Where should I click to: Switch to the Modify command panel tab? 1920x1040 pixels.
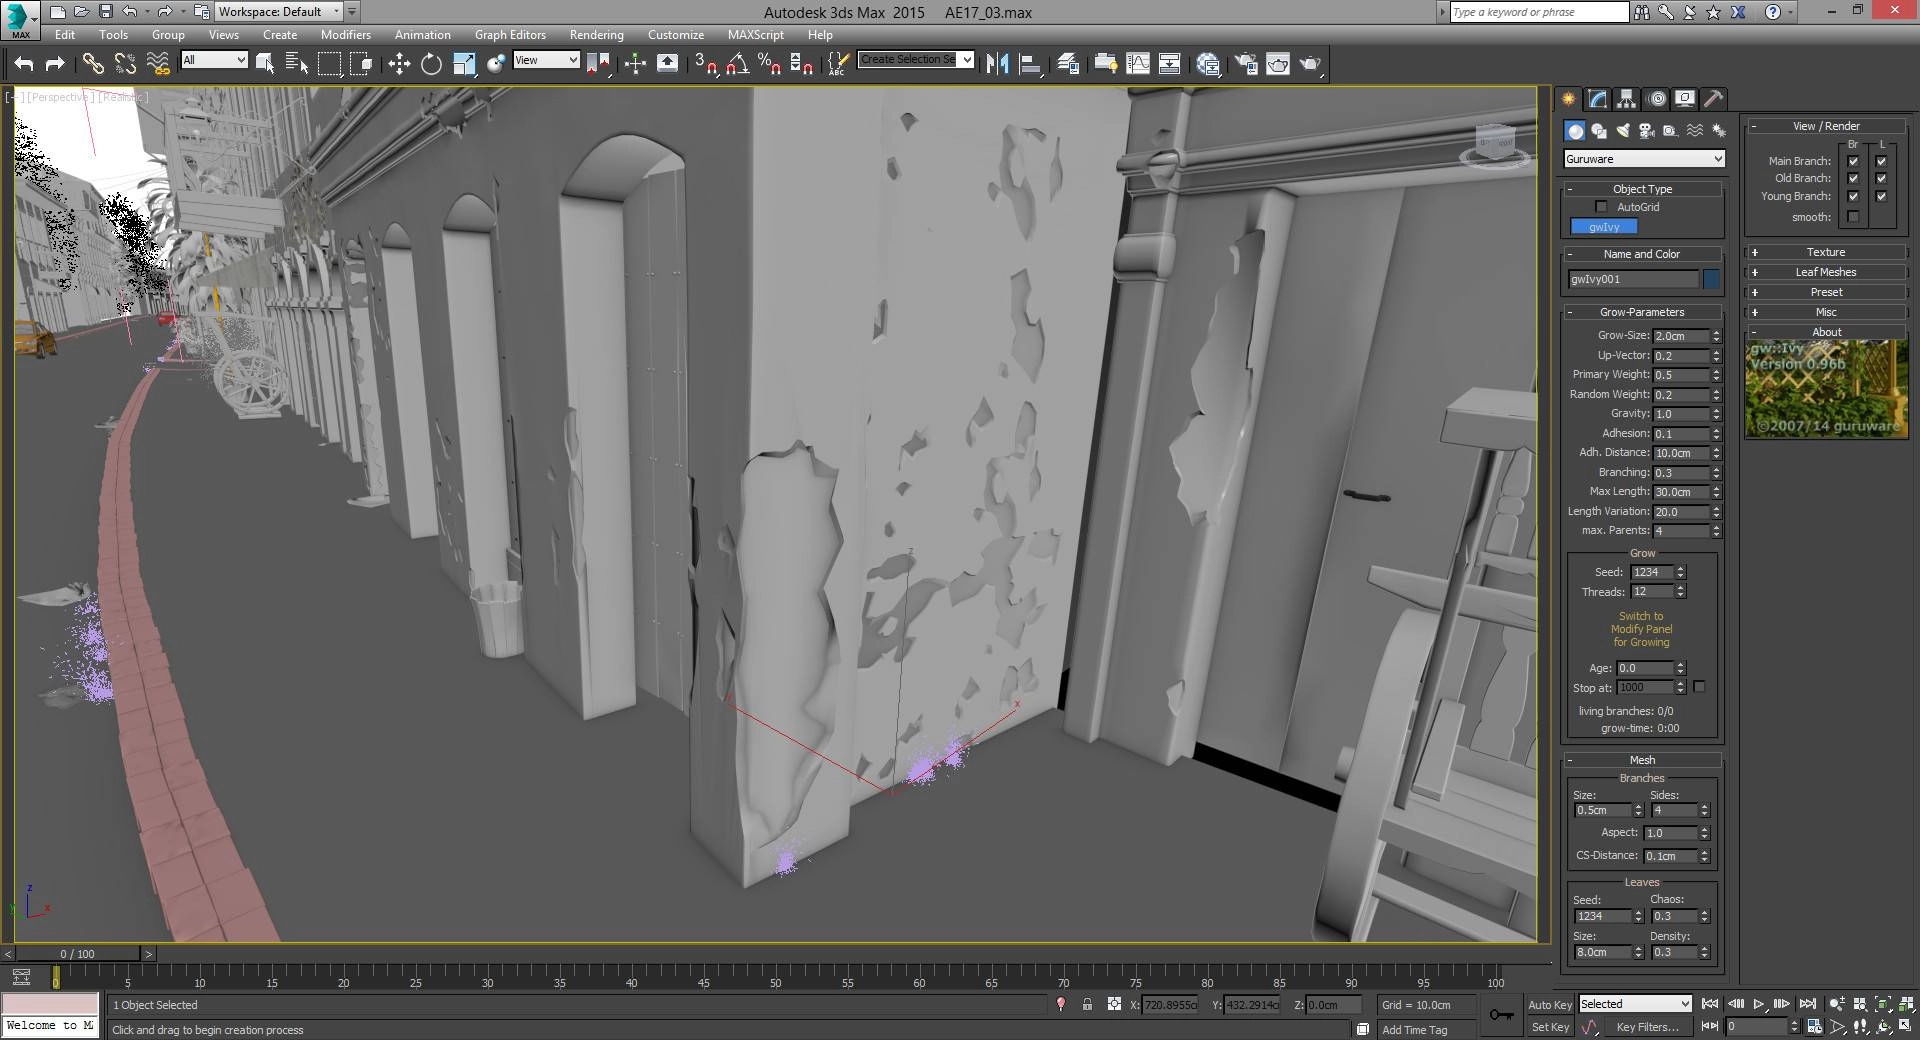pos(1597,99)
